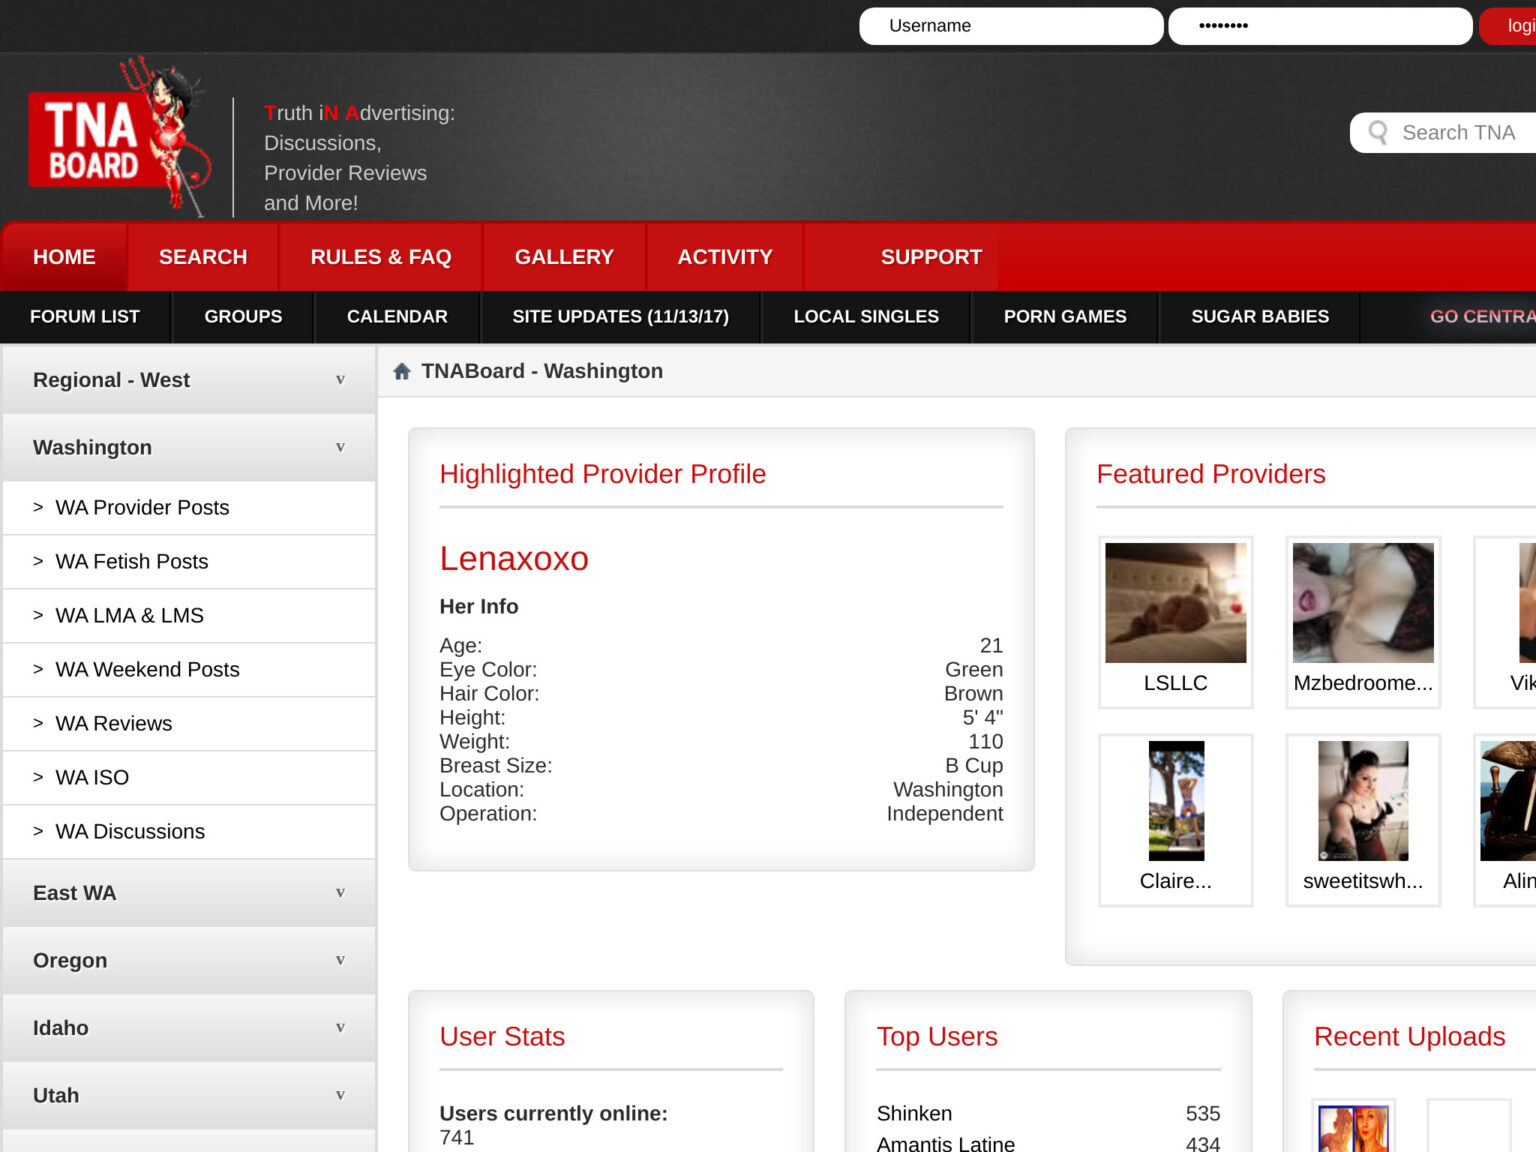This screenshot has height=1152, width=1536.
Task: Click the TNA Board logo
Action: coord(118,137)
